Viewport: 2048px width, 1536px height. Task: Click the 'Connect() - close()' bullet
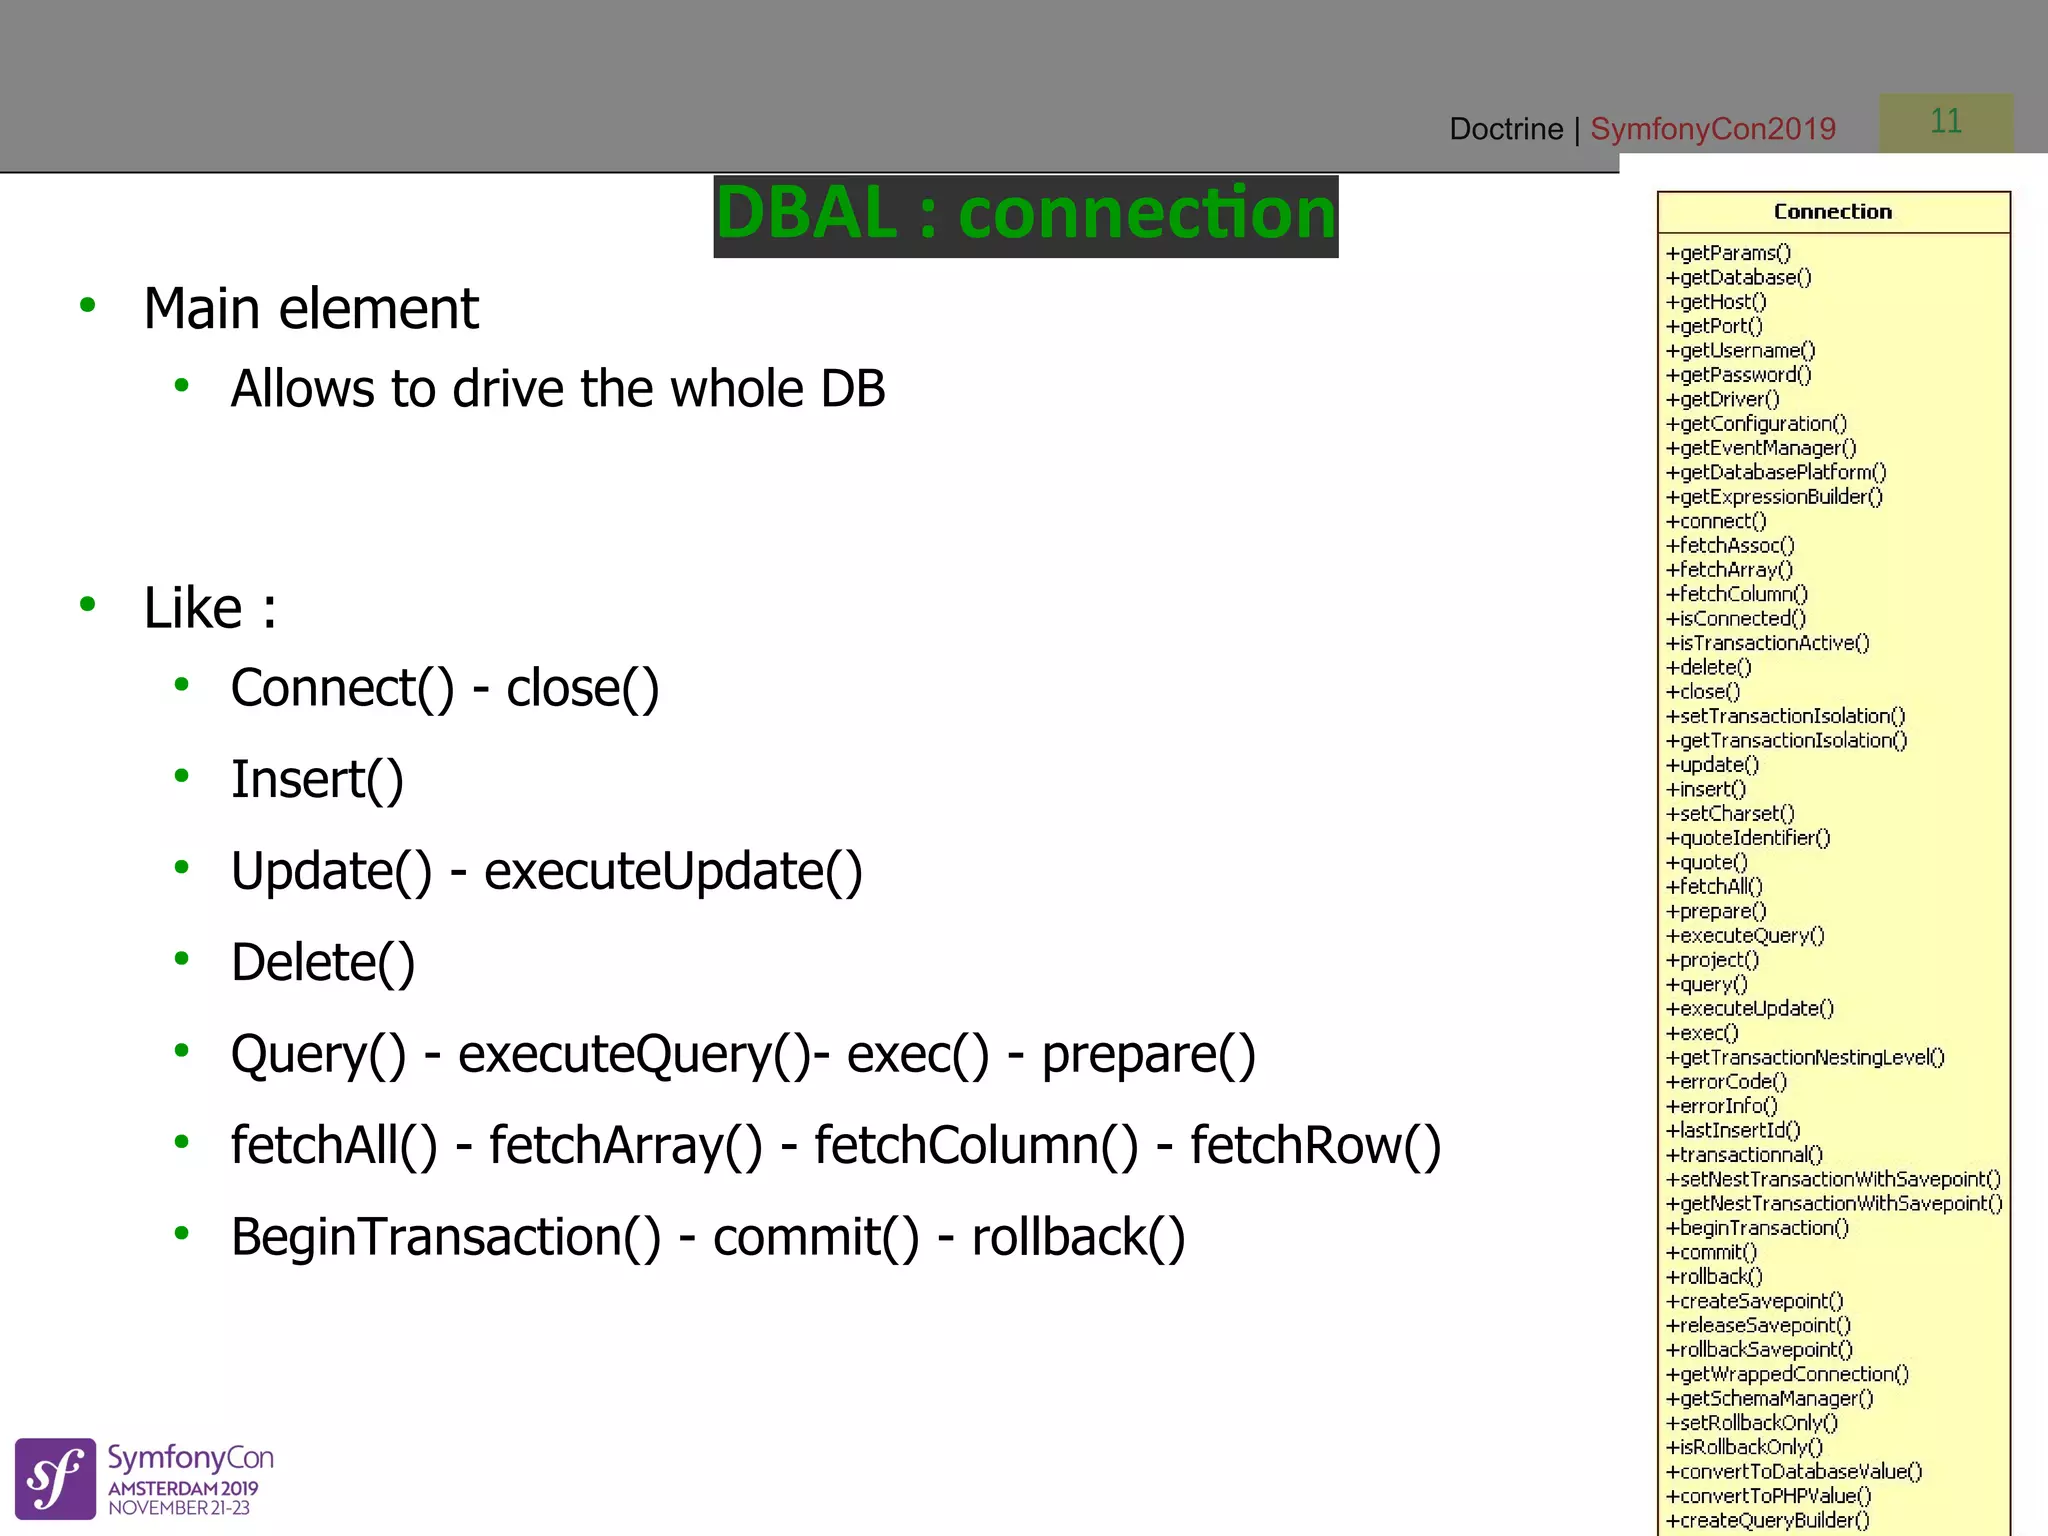(x=445, y=688)
